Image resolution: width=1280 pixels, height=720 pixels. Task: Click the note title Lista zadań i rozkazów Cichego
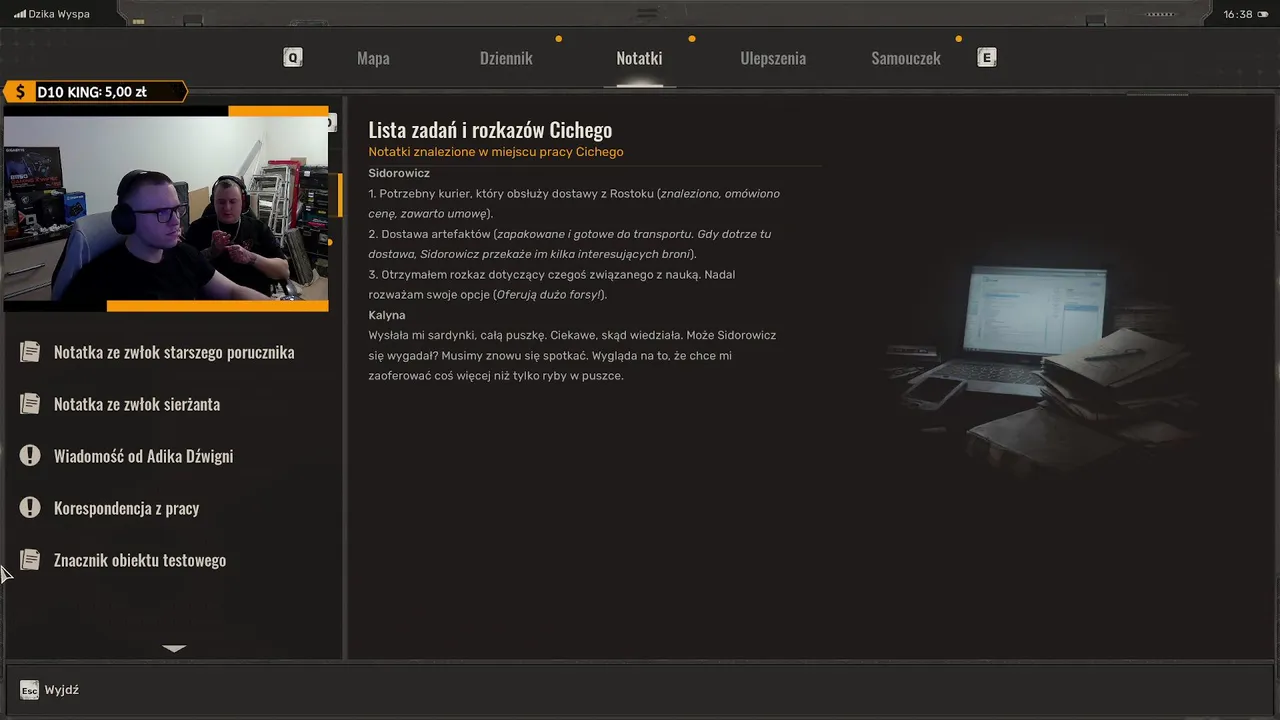click(490, 130)
